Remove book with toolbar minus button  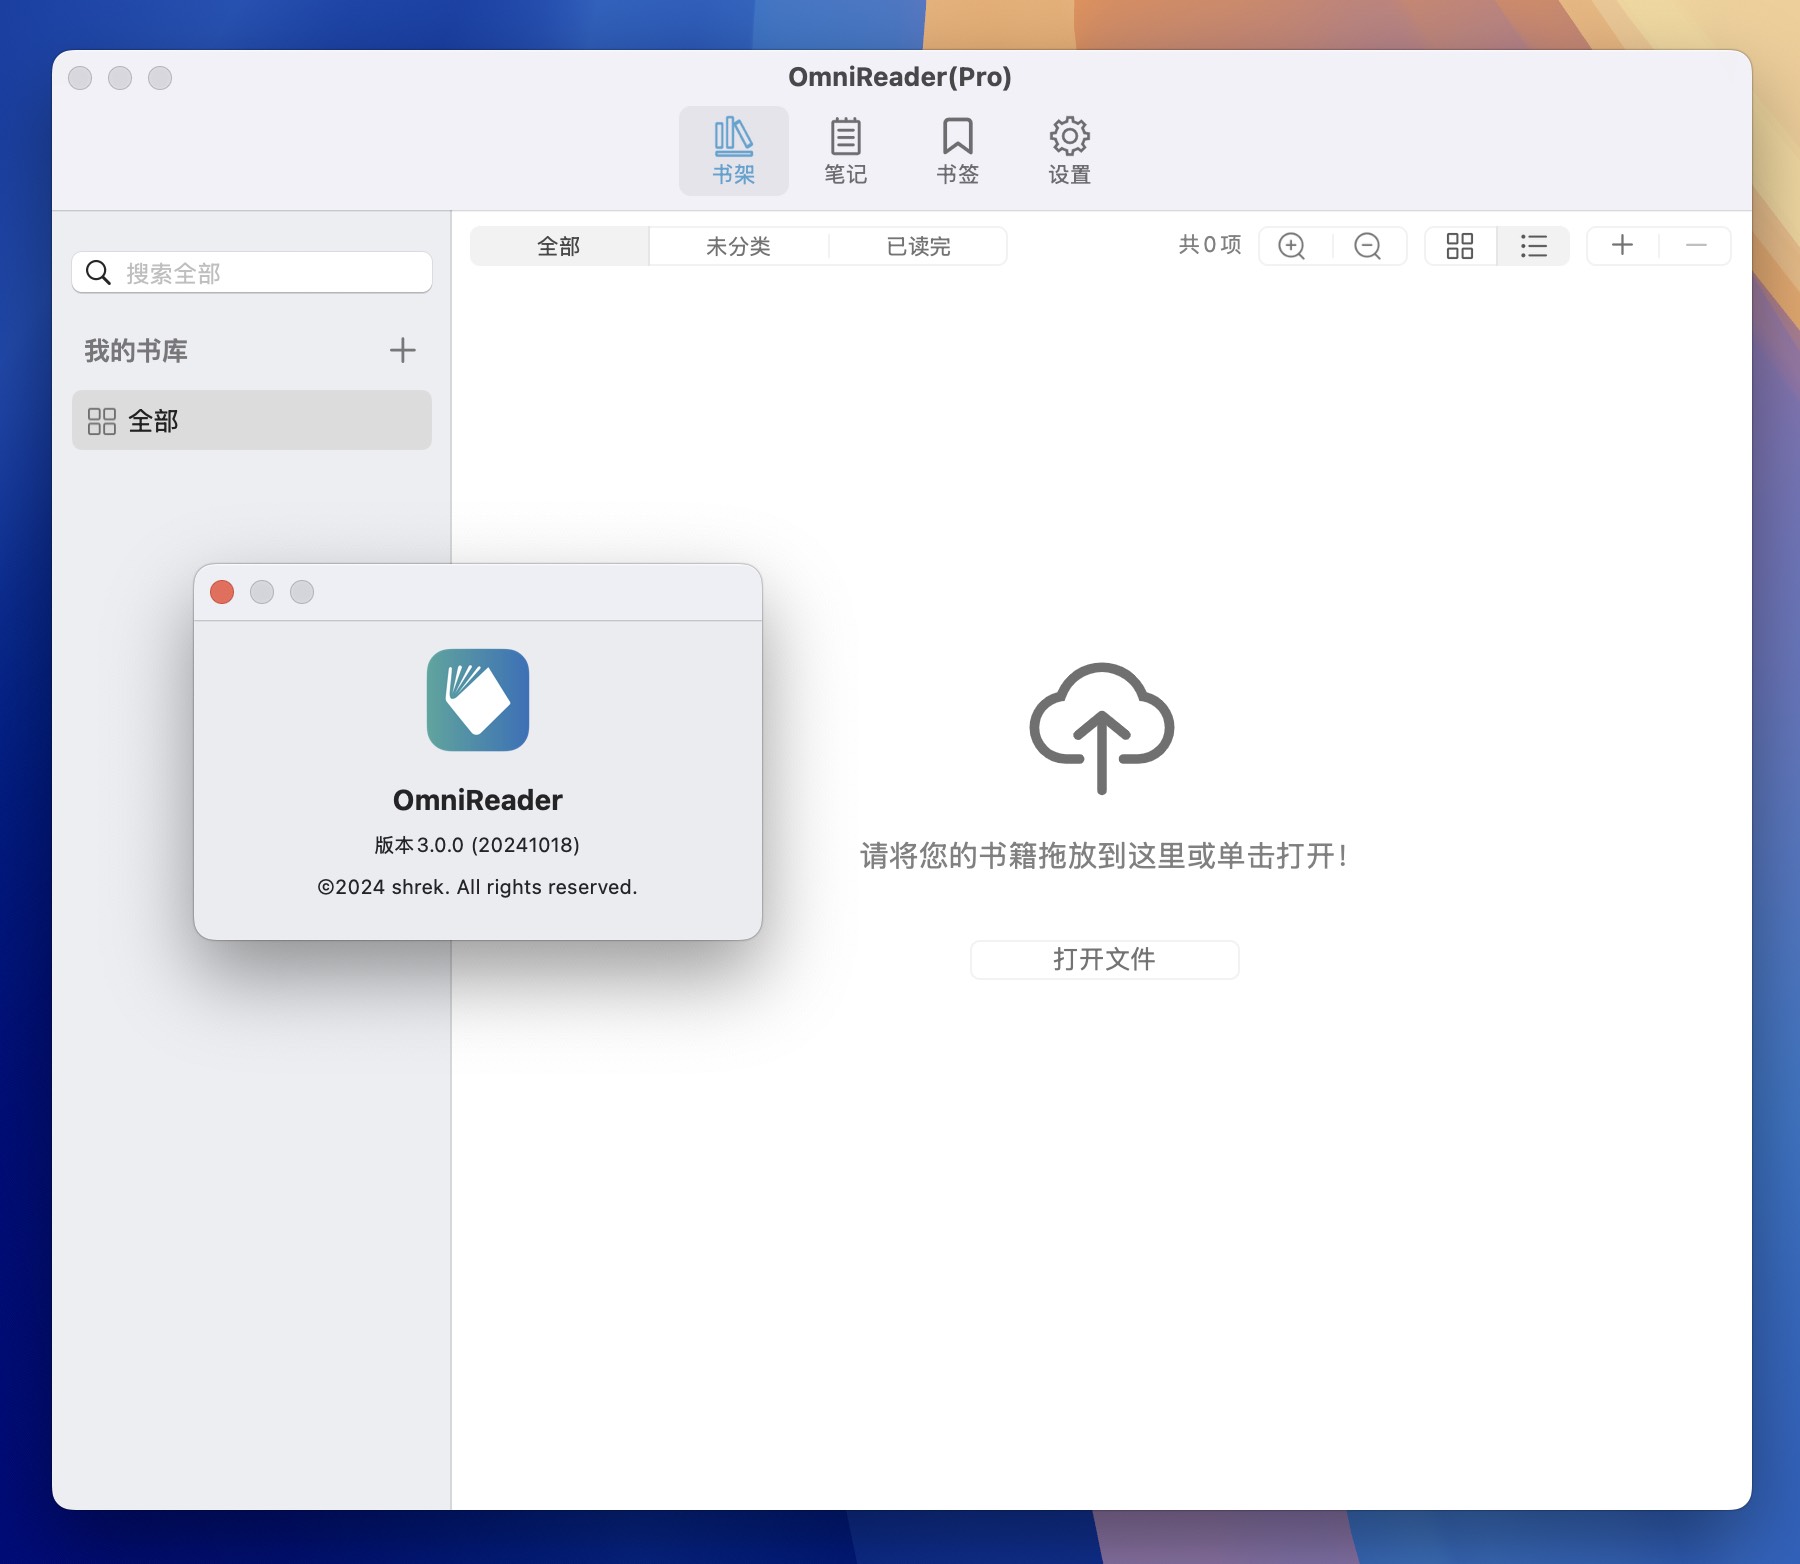click(1696, 245)
